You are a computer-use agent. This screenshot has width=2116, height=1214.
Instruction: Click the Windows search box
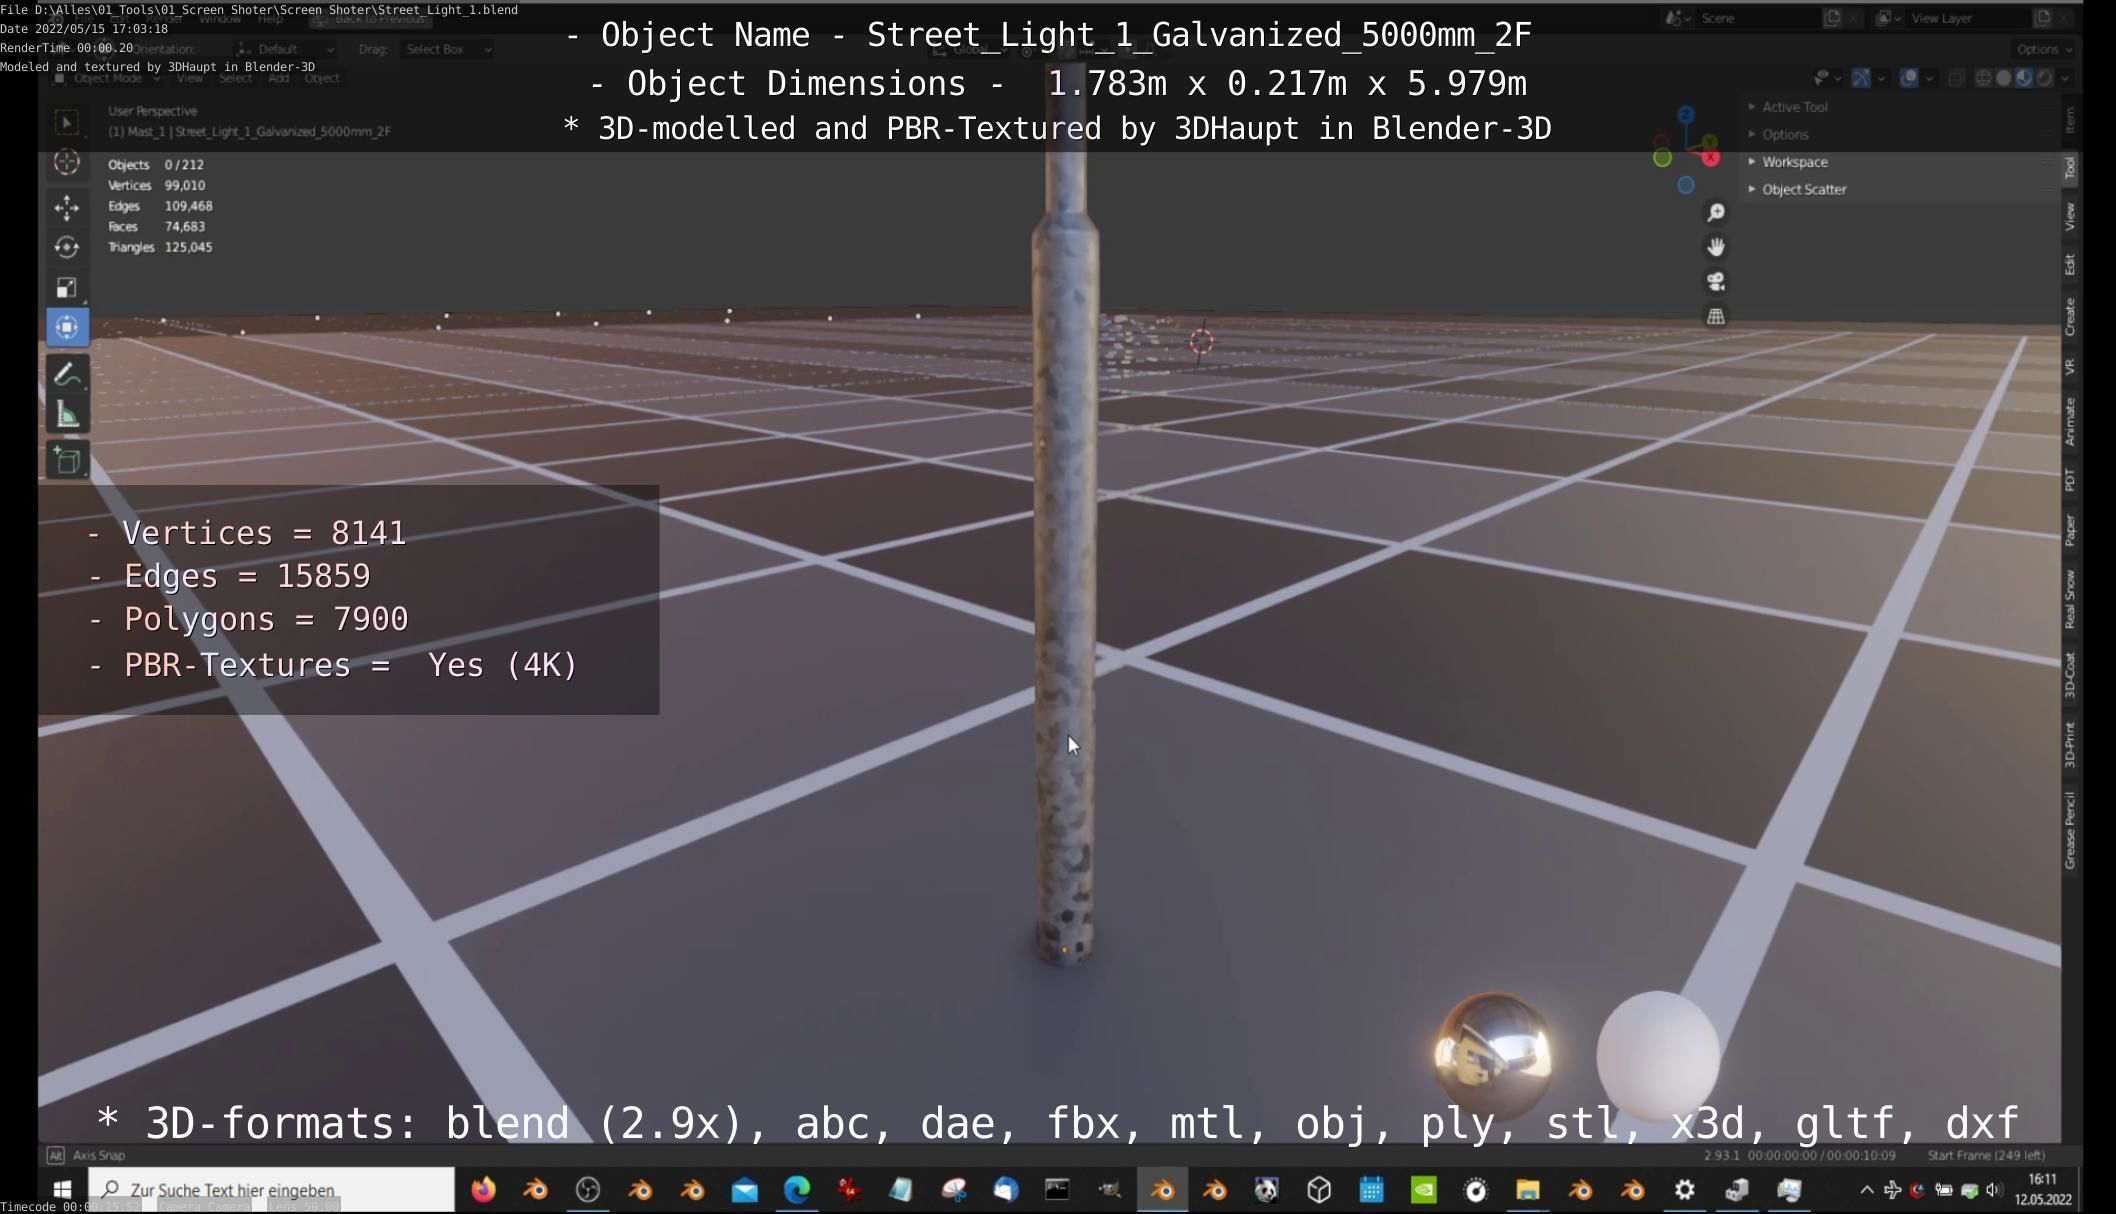pos(271,1190)
